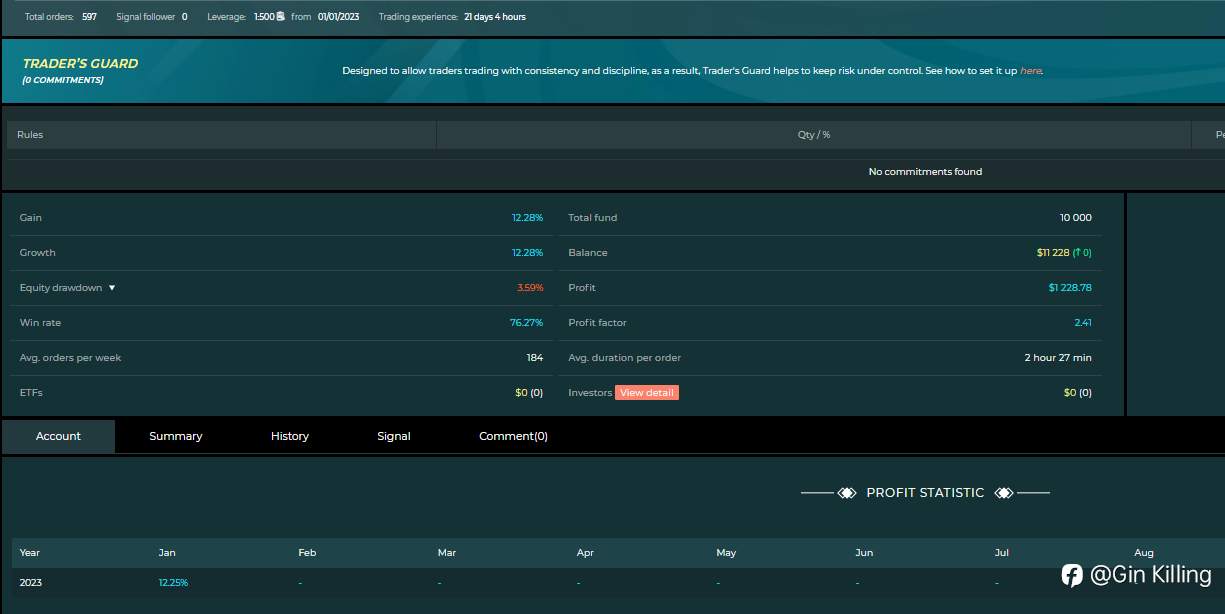Click the @Gin Killing watermark text
Image resolution: width=1225 pixels, height=614 pixels.
(1151, 575)
